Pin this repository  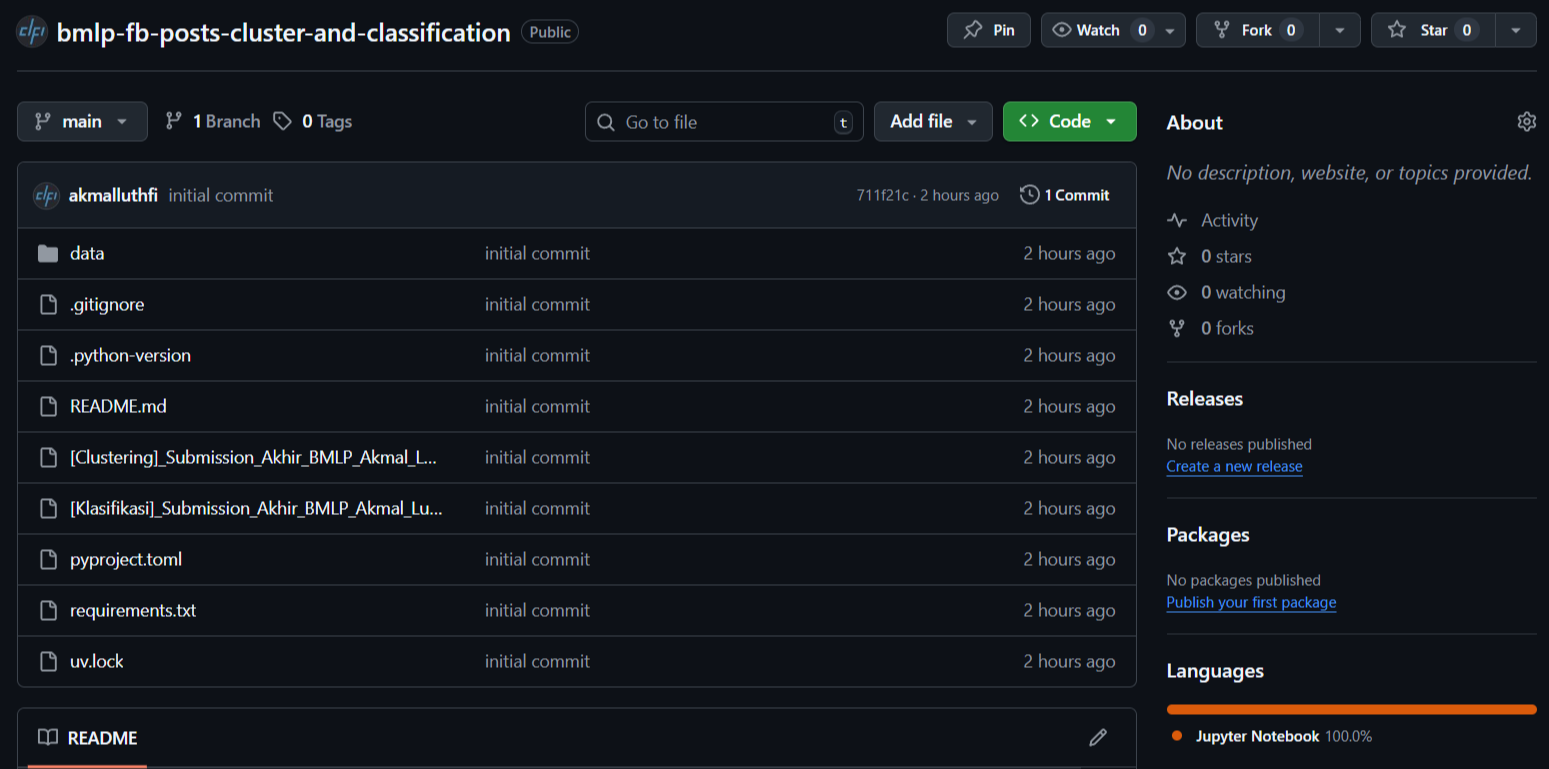988,29
